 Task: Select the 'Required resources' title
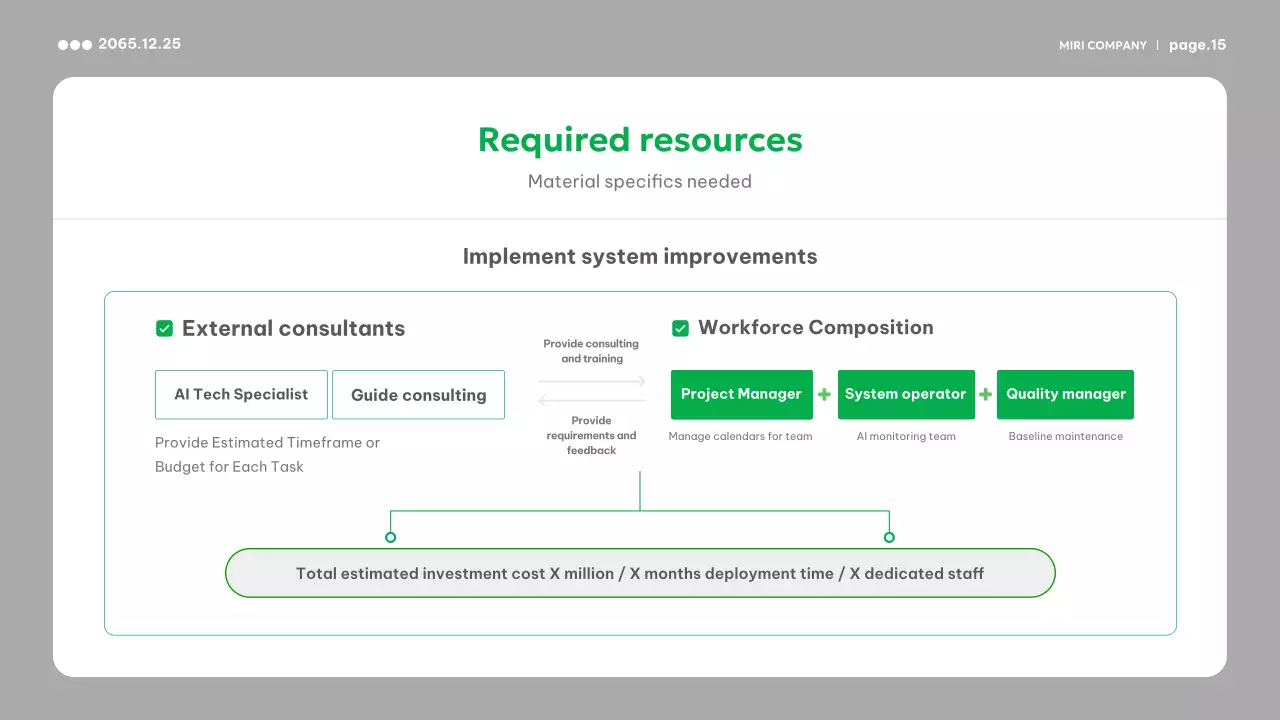point(640,140)
